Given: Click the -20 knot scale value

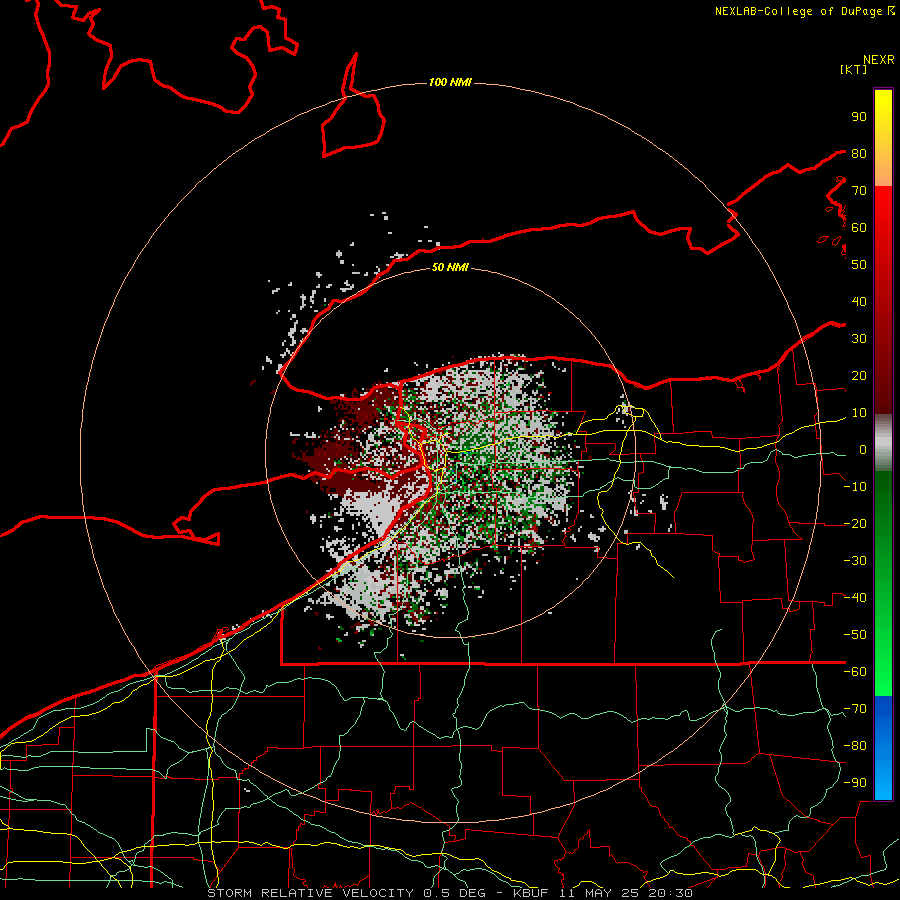Looking at the screenshot, I should 855,523.
